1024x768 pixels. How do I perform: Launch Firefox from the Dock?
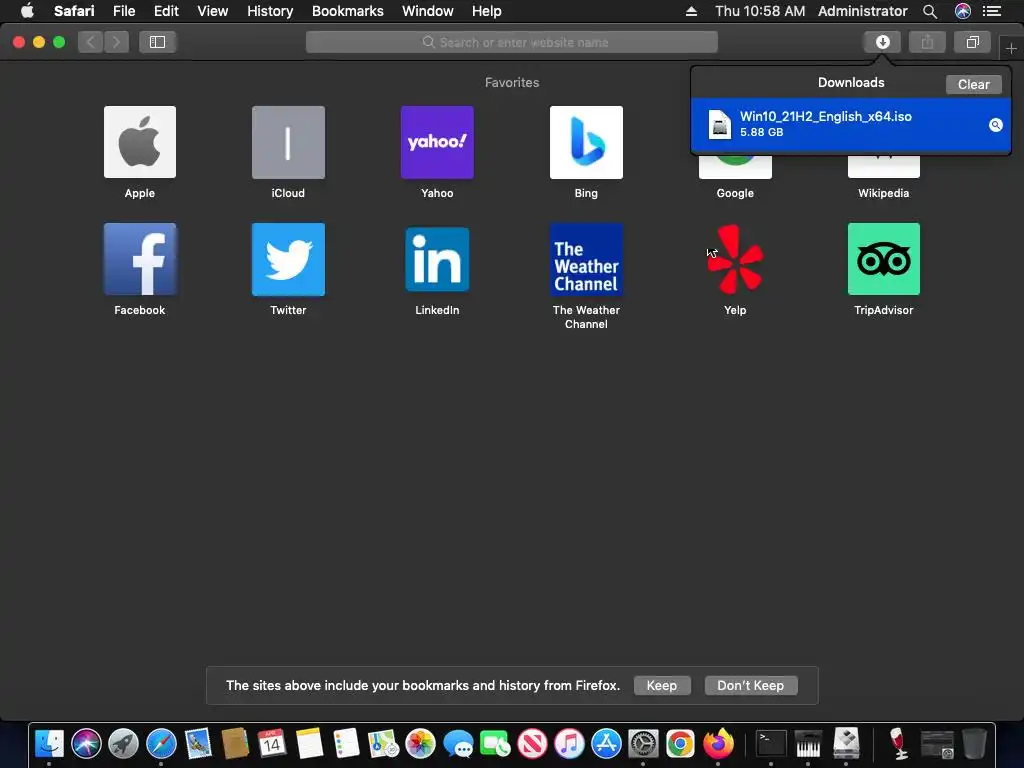tap(718, 743)
